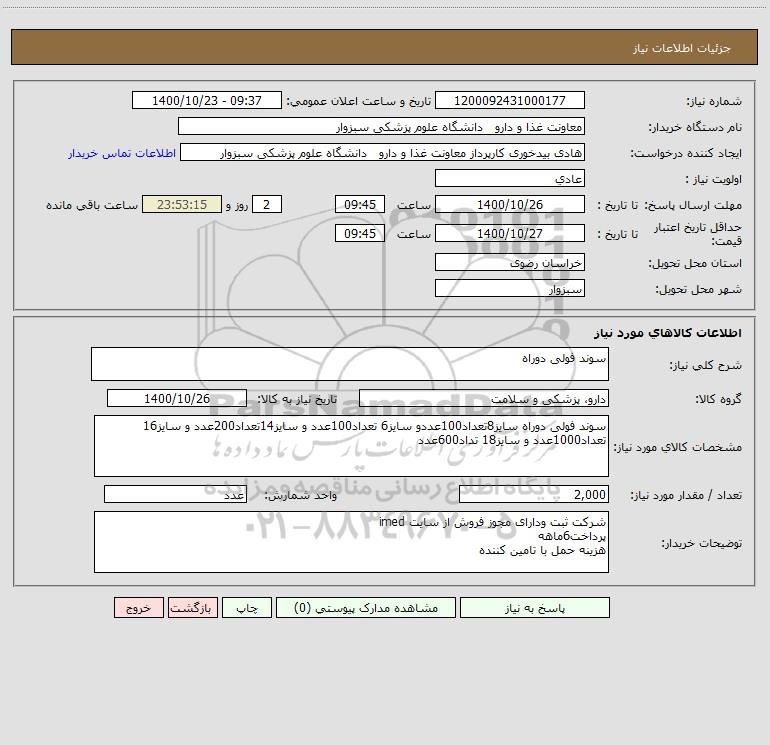Click the جزئیات اطلاعات نیاز header title

pos(681,48)
